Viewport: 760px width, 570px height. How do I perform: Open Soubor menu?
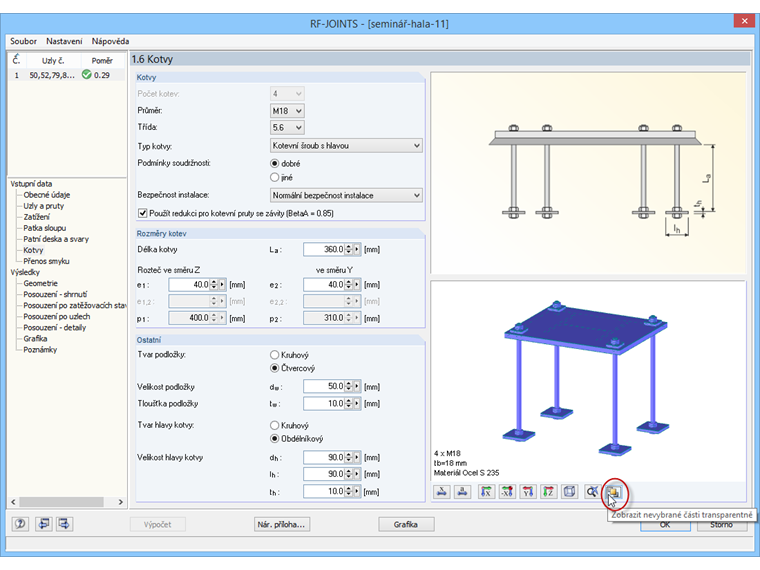(x=23, y=41)
